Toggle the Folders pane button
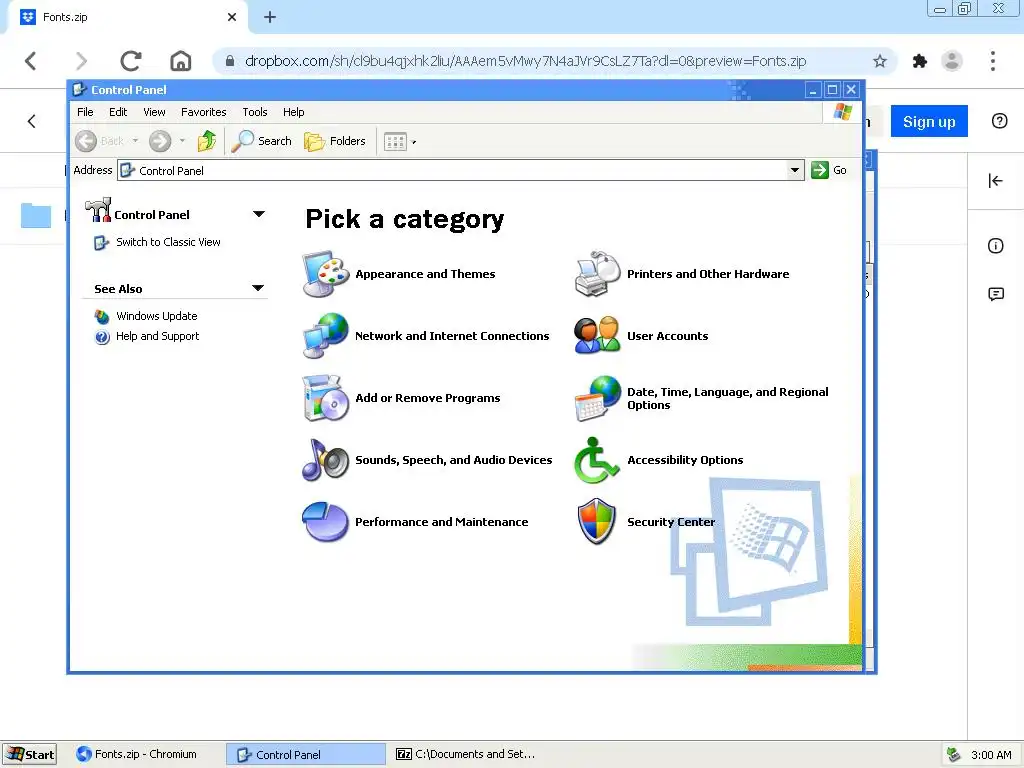1024x768 pixels. click(x=335, y=140)
